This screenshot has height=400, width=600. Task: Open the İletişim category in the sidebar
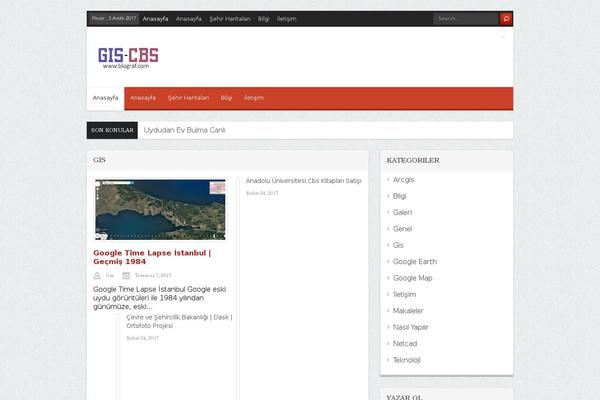(404, 294)
